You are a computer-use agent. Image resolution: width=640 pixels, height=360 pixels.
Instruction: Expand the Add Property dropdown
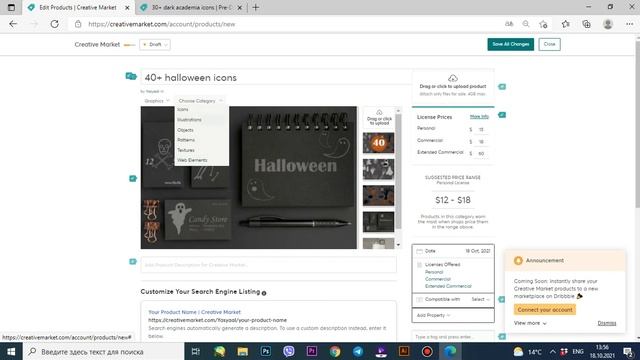tap(433, 316)
